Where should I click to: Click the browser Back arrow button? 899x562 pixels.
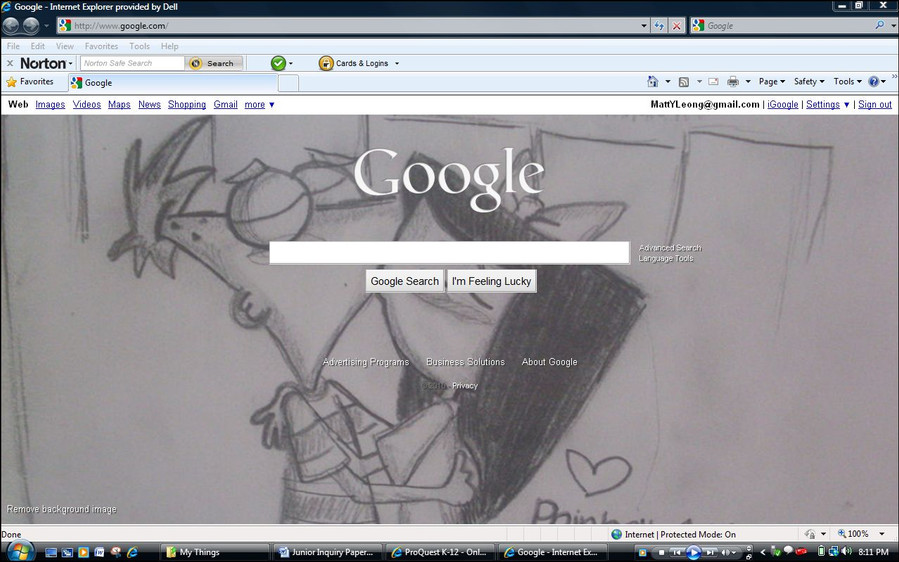click(x=11, y=26)
